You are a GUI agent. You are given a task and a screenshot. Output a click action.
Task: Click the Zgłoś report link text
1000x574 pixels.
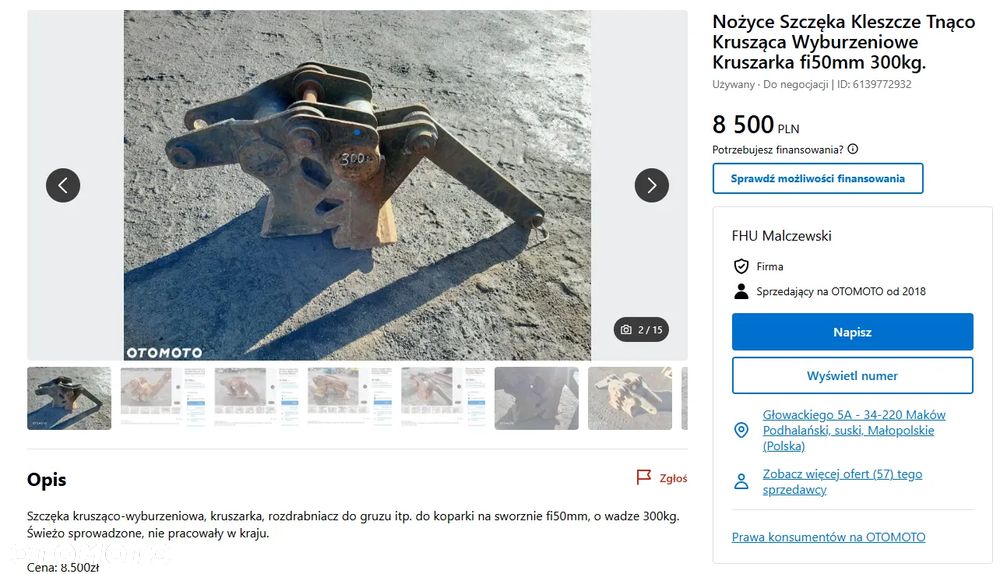(673, 478)
